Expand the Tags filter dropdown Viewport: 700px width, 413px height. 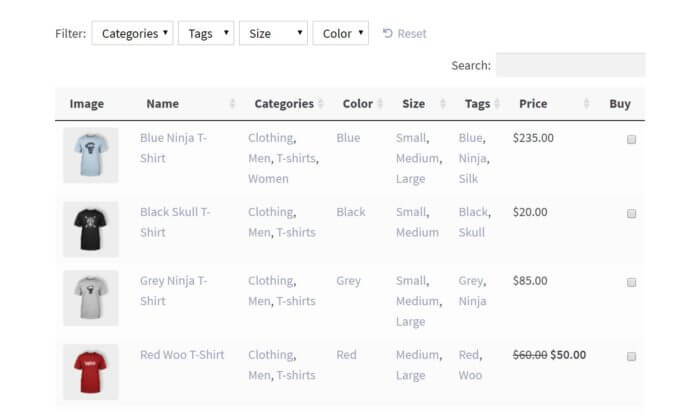click(206, 33)
